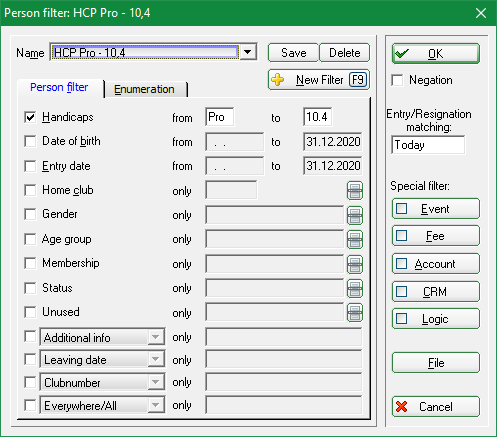
Task: Click the Delete button
Action: 345,53
